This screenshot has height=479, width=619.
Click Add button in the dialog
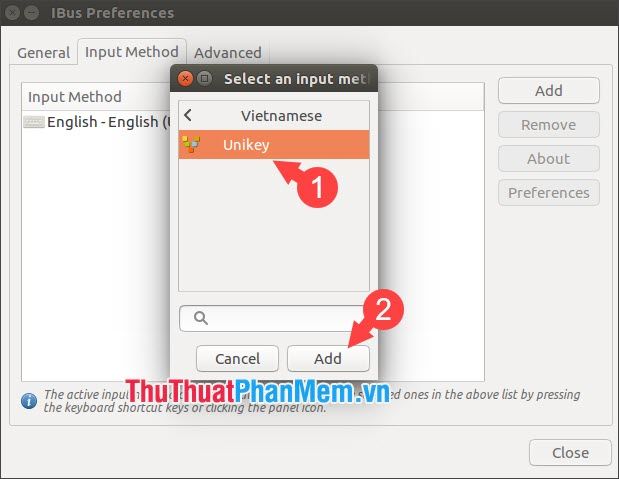[x=328, y=359]
